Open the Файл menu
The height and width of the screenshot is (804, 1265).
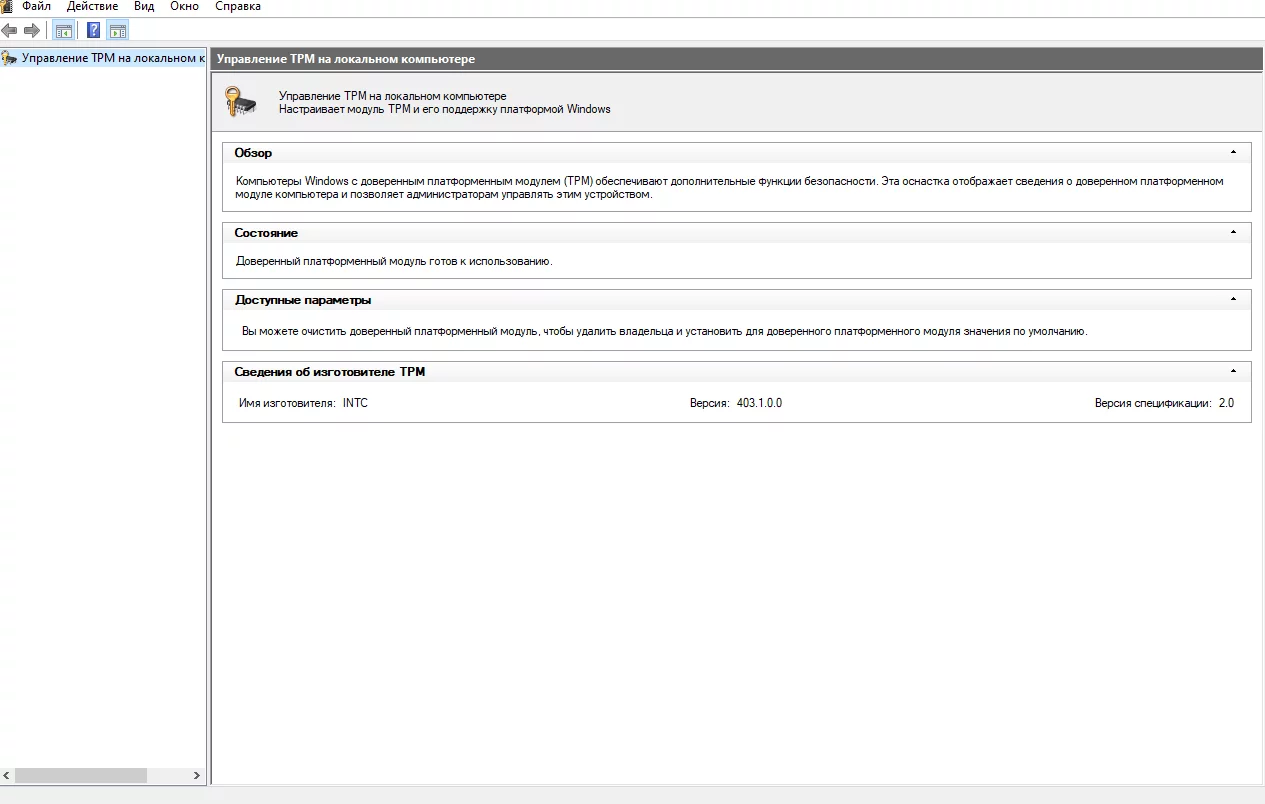(36, 6)
